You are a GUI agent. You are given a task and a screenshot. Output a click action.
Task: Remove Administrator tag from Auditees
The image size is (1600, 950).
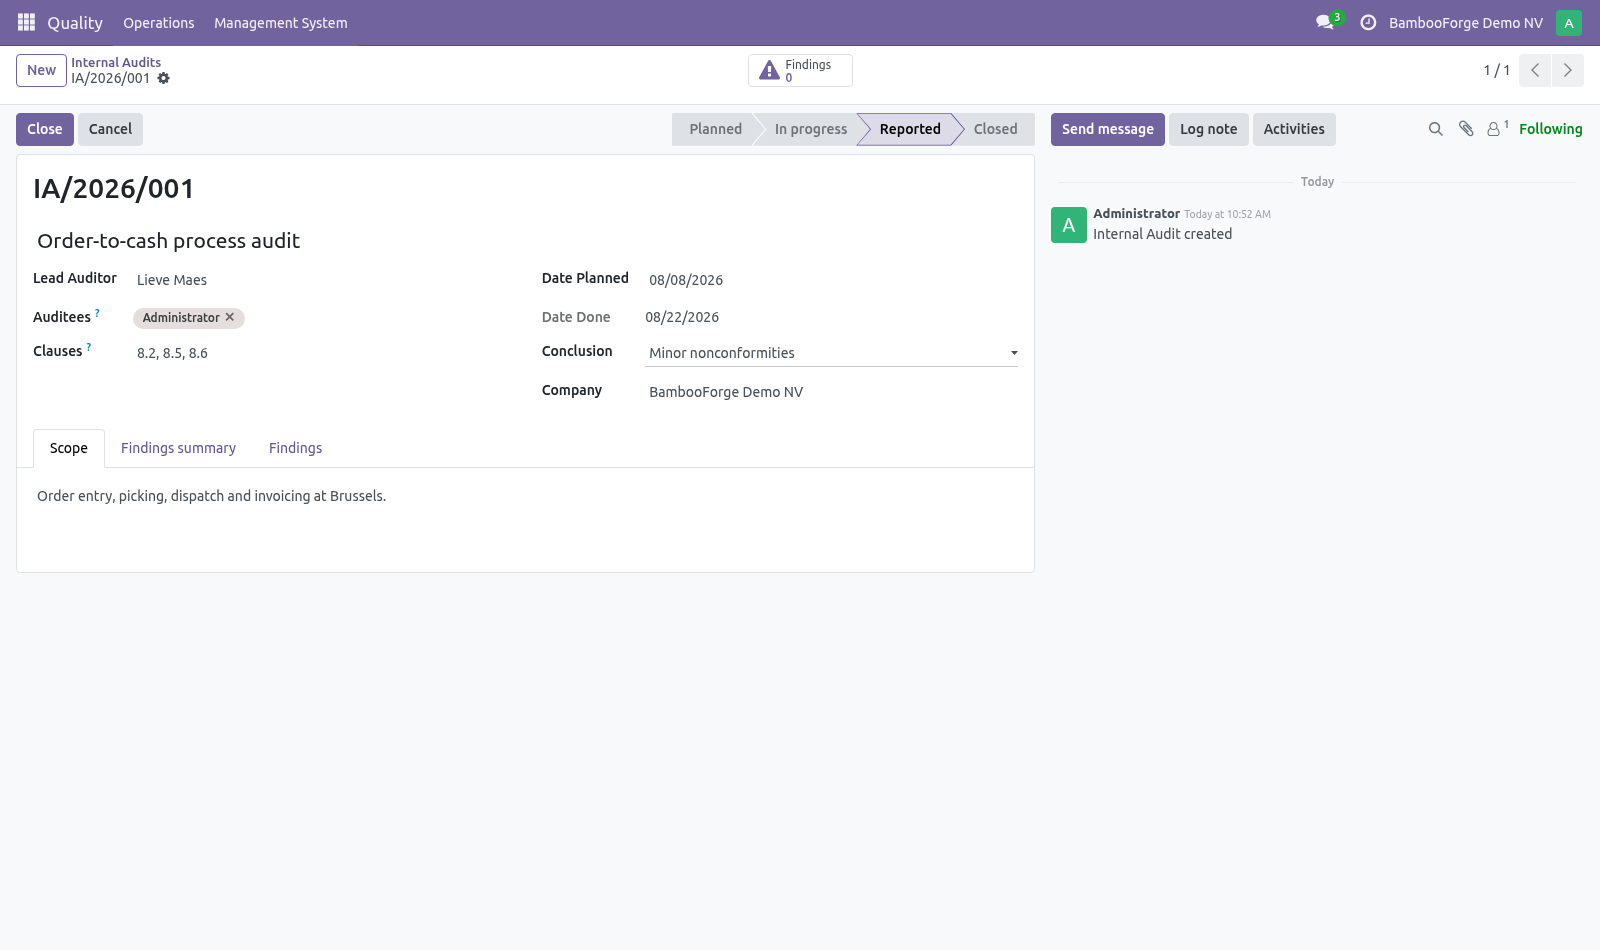(230, 317)
